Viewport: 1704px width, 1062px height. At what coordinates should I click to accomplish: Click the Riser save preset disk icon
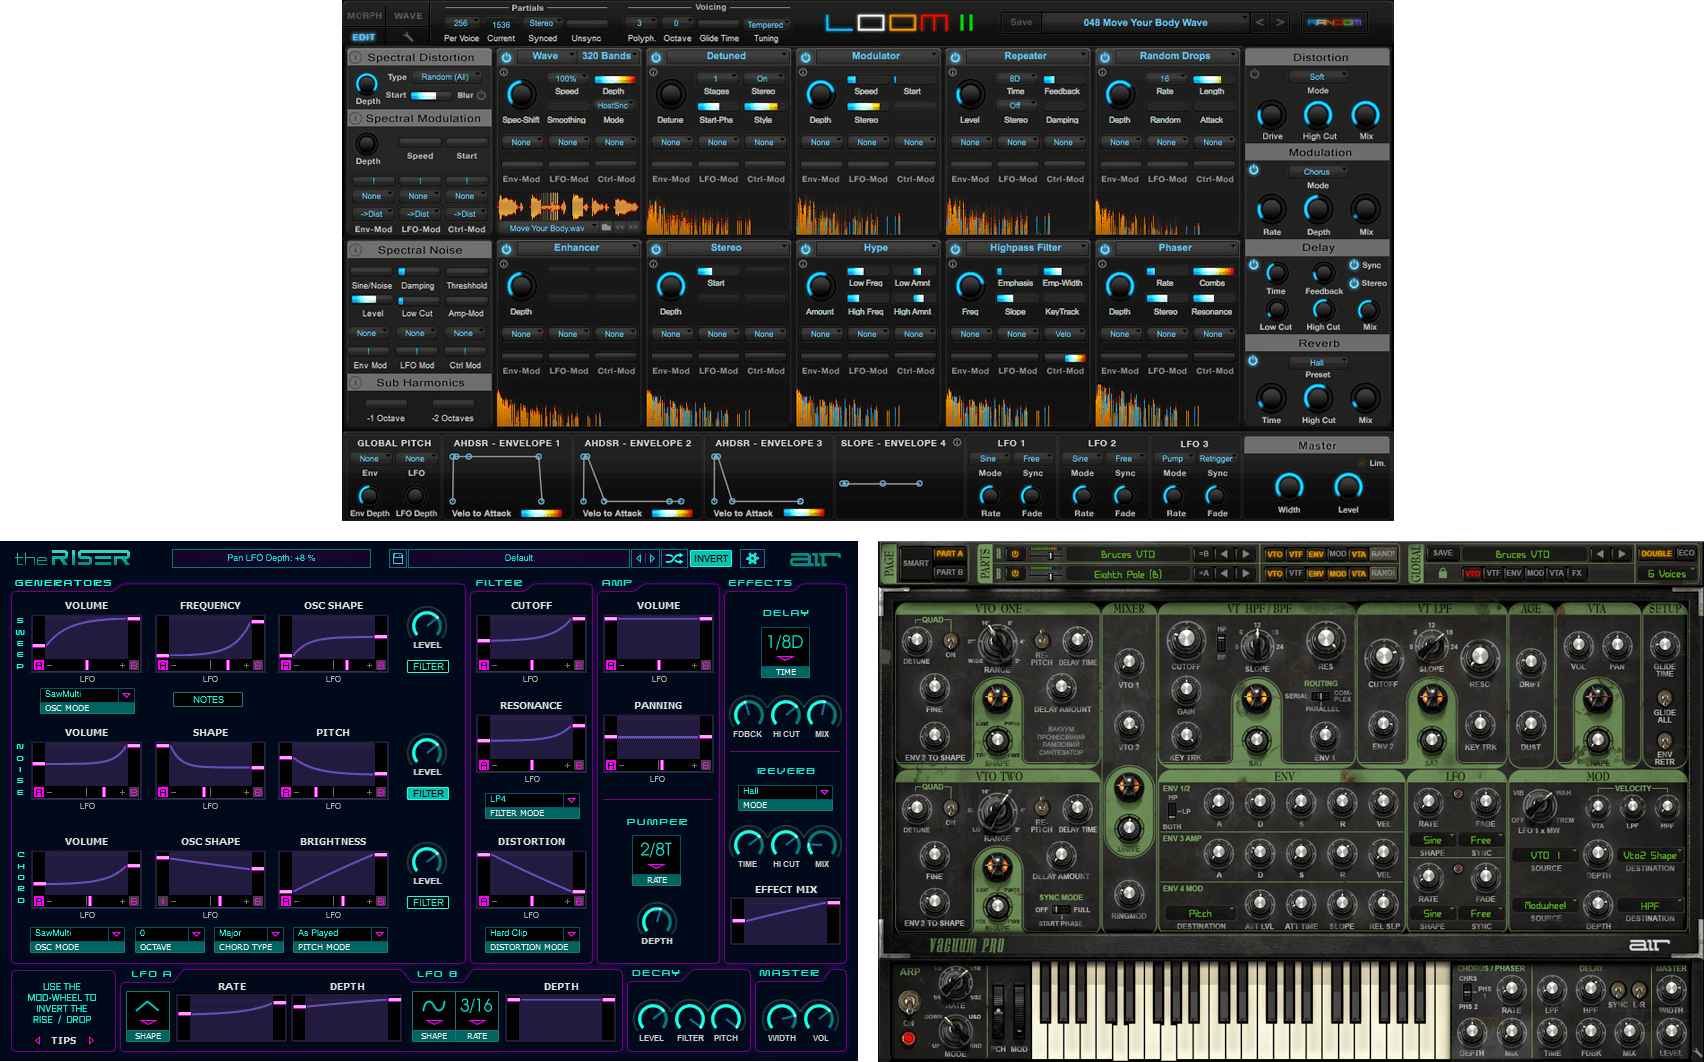[397, 558]
